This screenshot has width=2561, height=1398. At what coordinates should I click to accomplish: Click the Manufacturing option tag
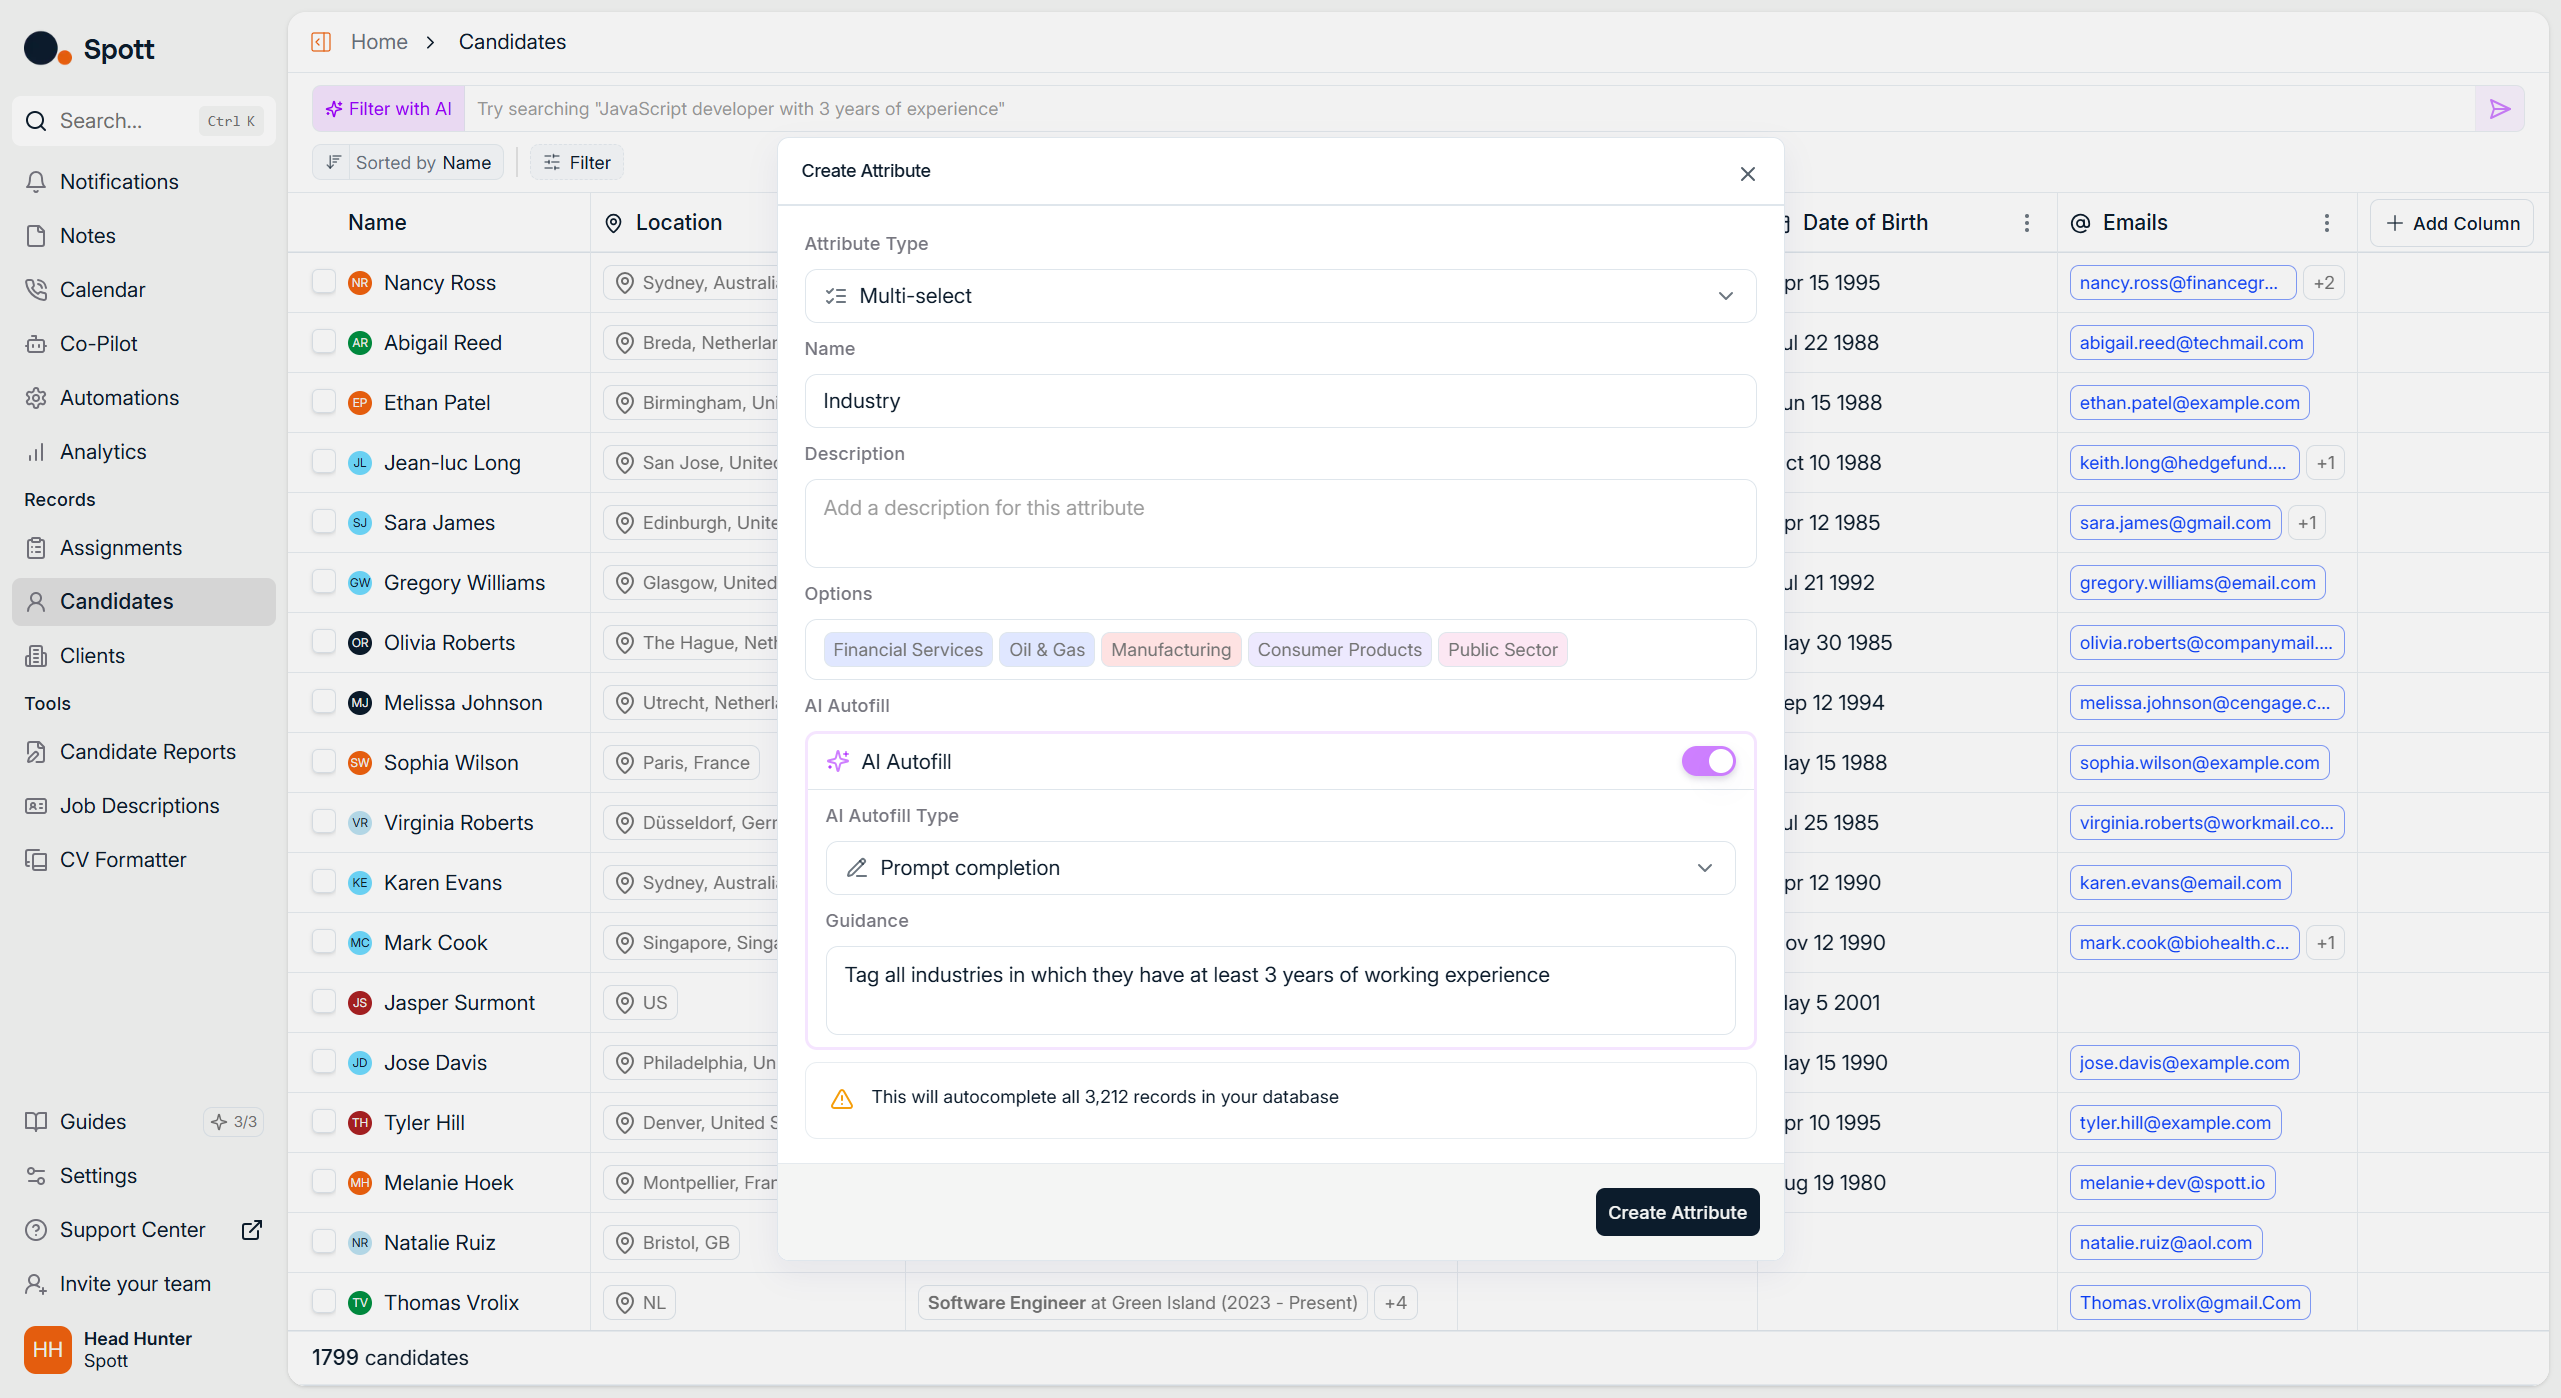pos(1171,650)
